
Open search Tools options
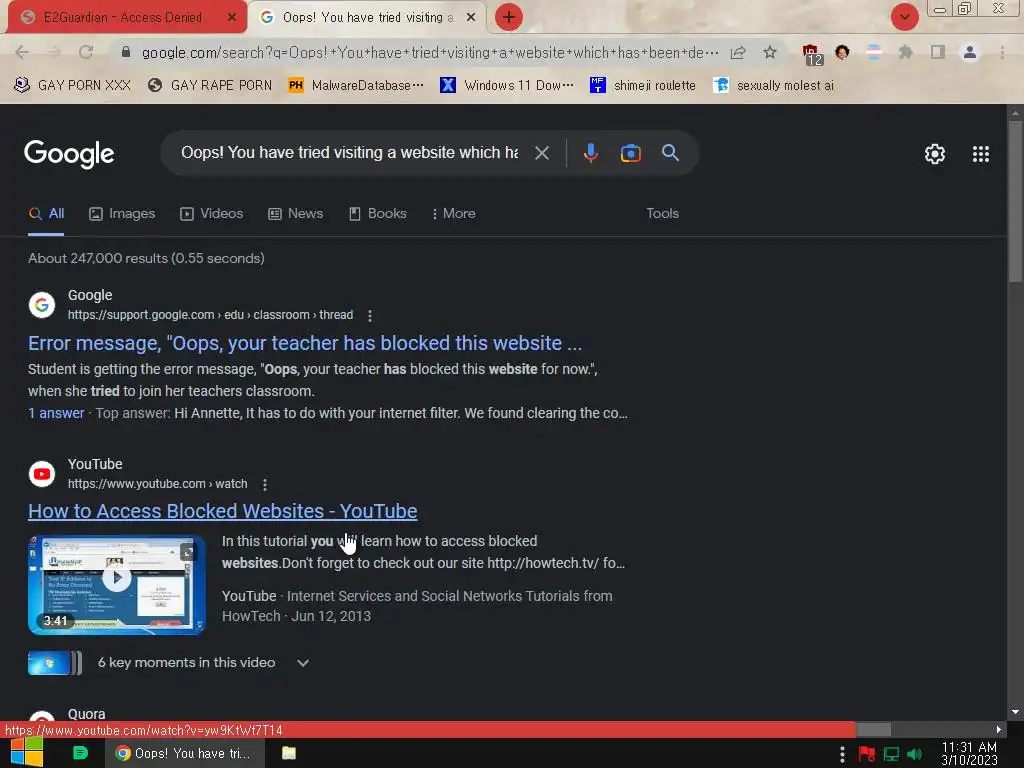point(662,214)
